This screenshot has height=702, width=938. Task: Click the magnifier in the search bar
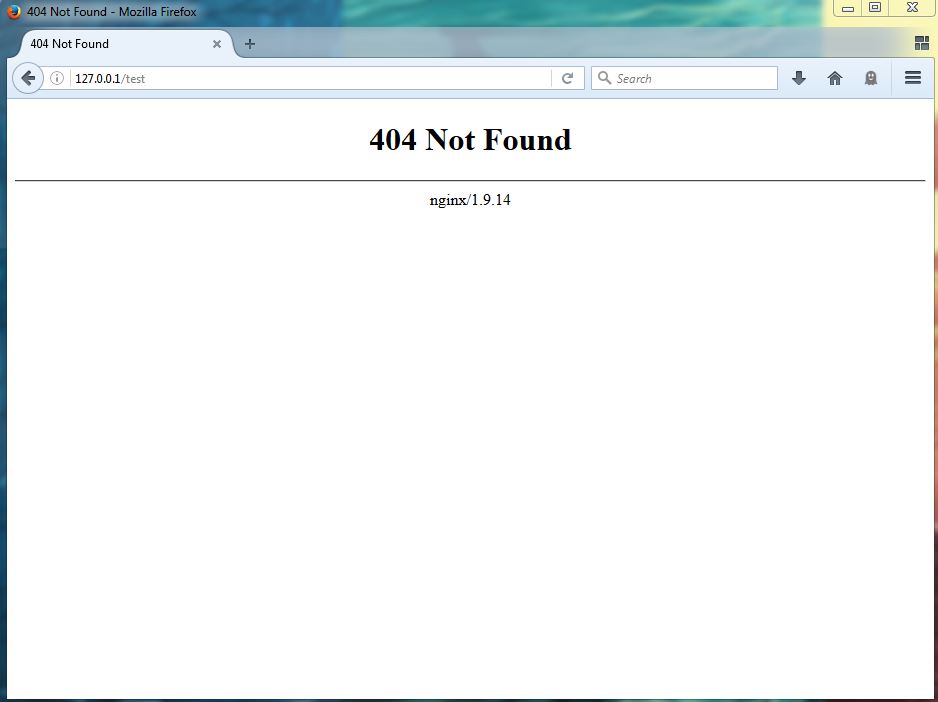click(x=604, y=77)
